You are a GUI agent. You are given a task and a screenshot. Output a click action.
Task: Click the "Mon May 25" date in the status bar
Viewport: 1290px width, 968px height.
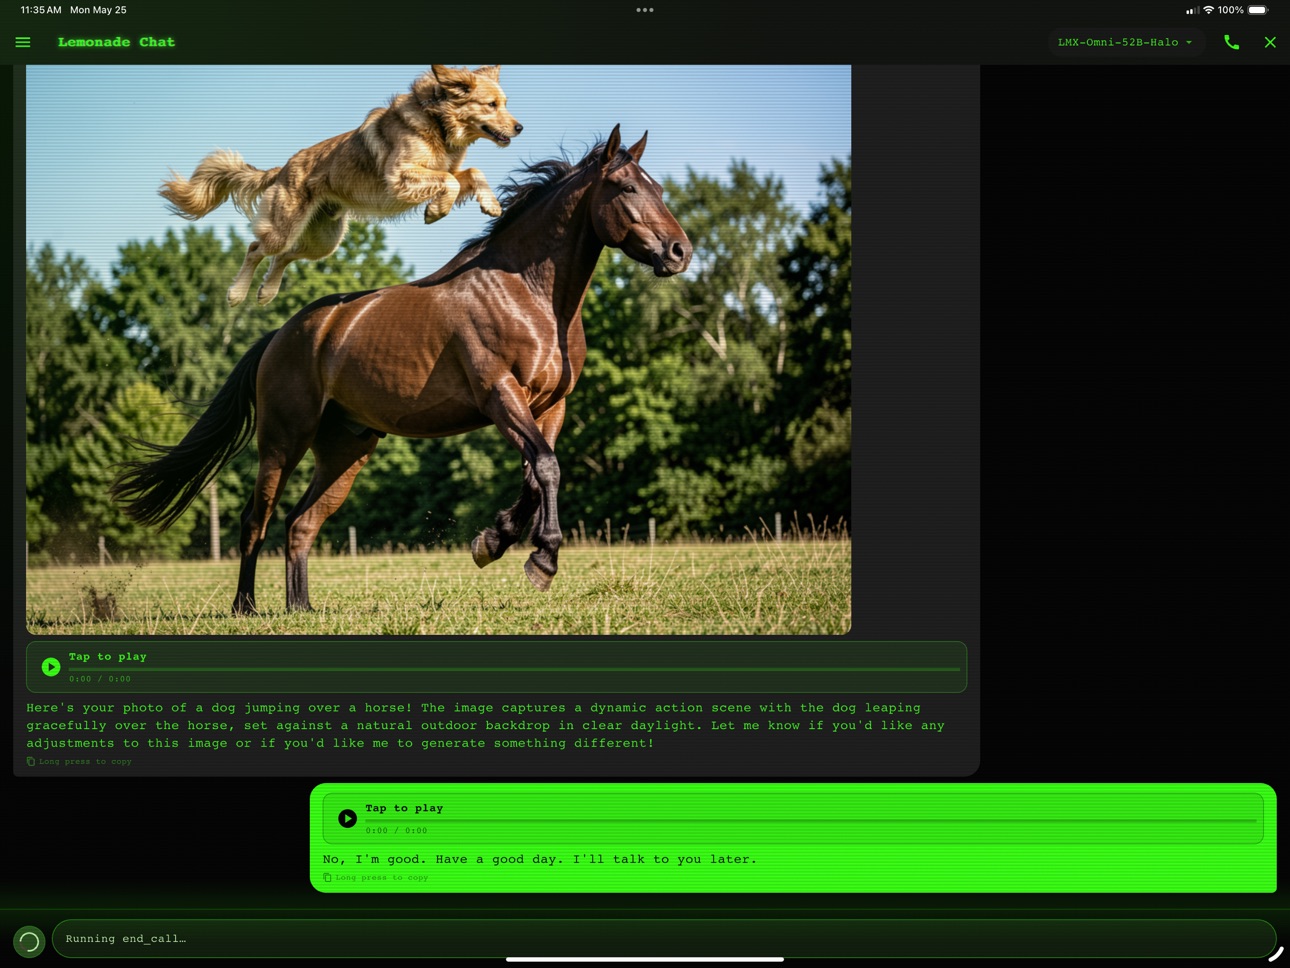(98, 10)
